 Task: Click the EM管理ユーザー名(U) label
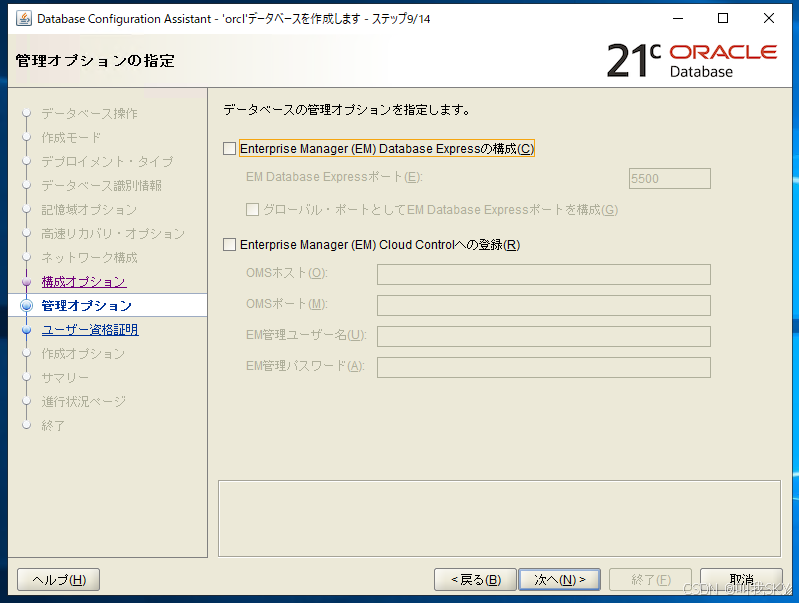point(306,335)
